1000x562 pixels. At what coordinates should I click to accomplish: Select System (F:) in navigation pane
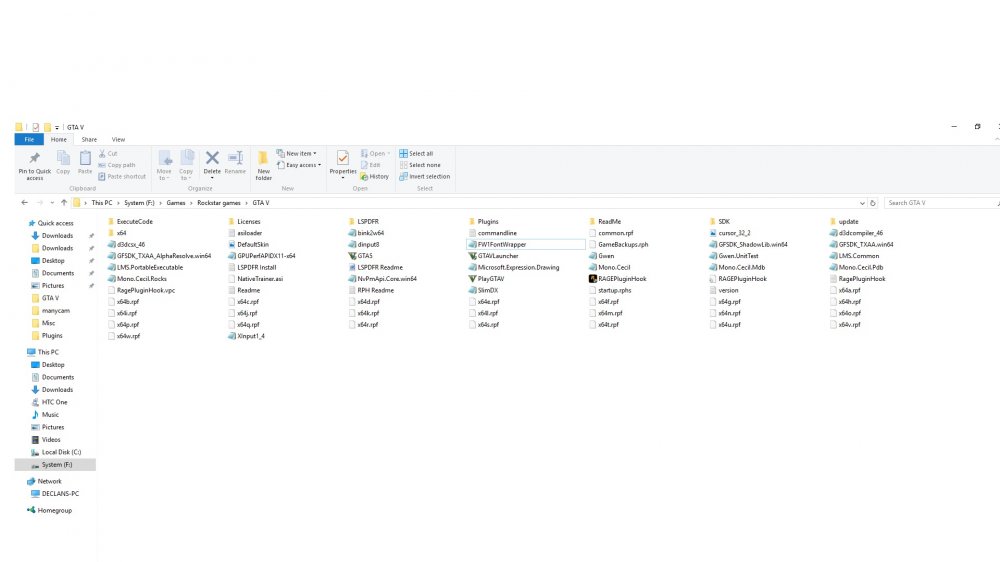point(57,465)
